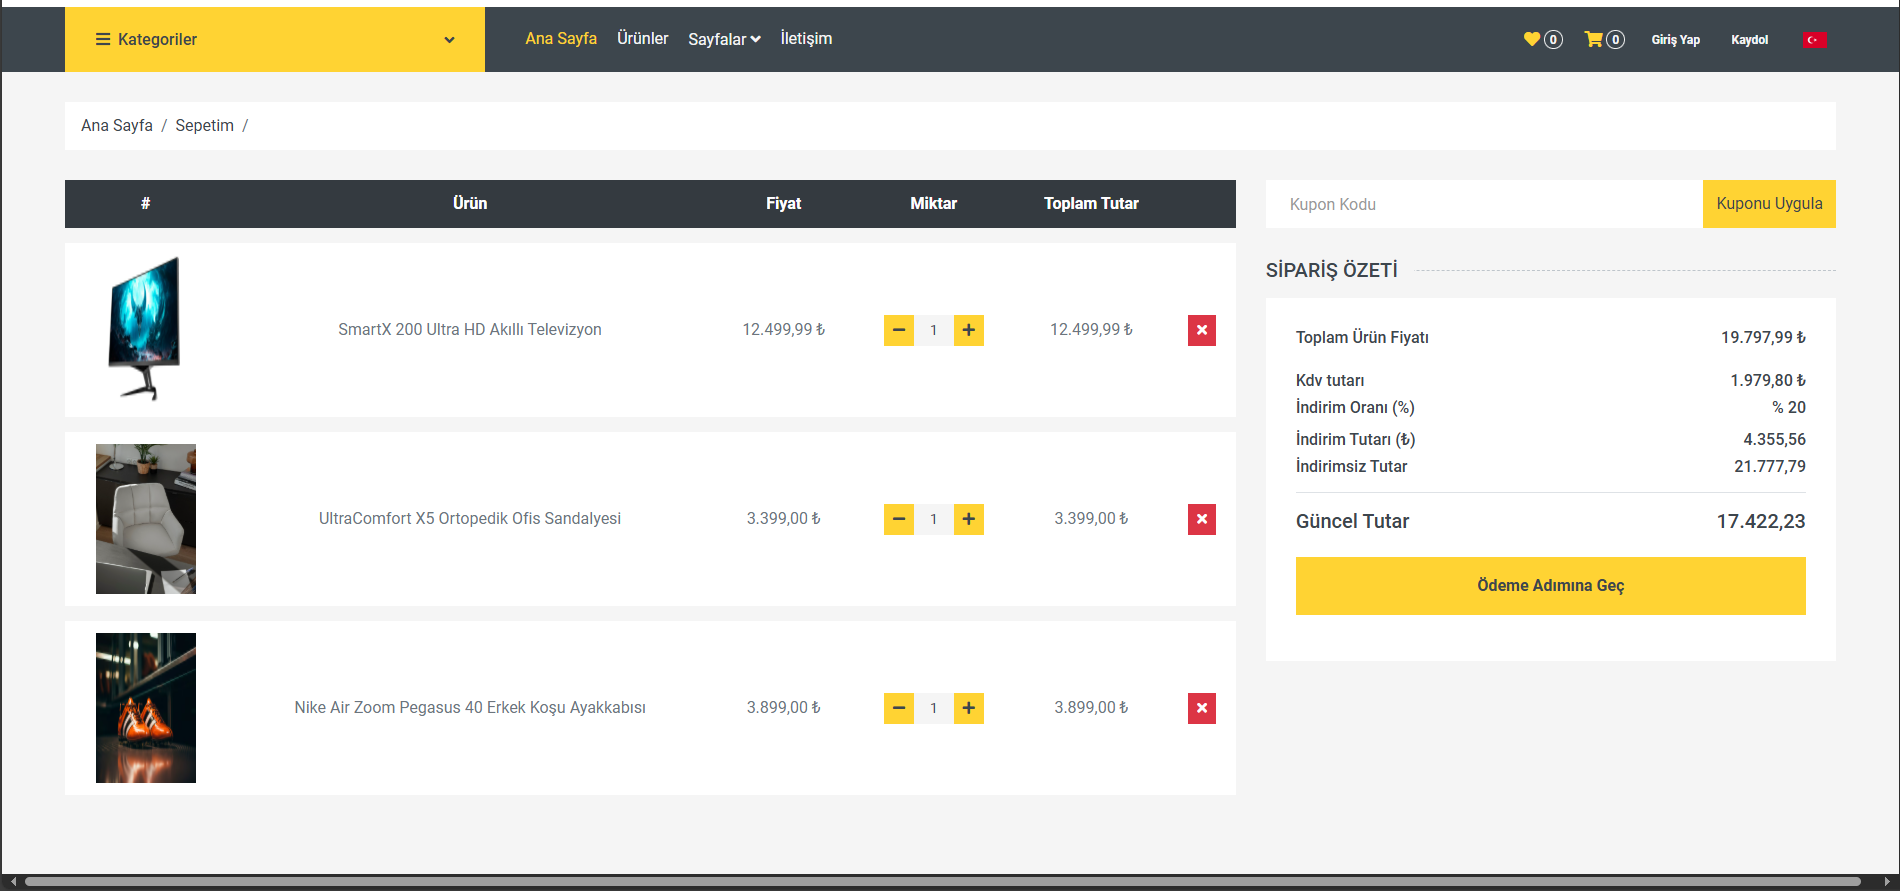This screenshot has width=1900, height=891.
Task: Focus the Kupon Kodu input field
Action: (1484, 204)
